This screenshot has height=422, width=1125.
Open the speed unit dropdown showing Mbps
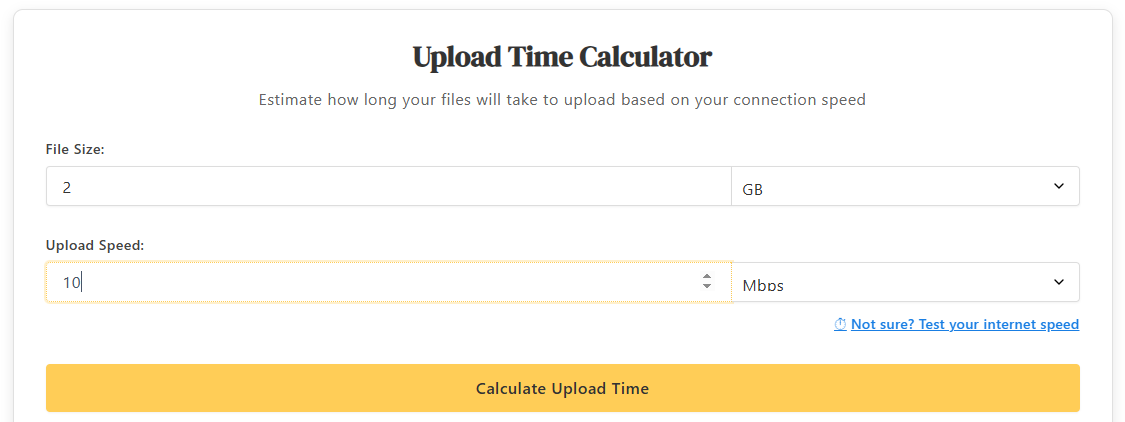905,282
